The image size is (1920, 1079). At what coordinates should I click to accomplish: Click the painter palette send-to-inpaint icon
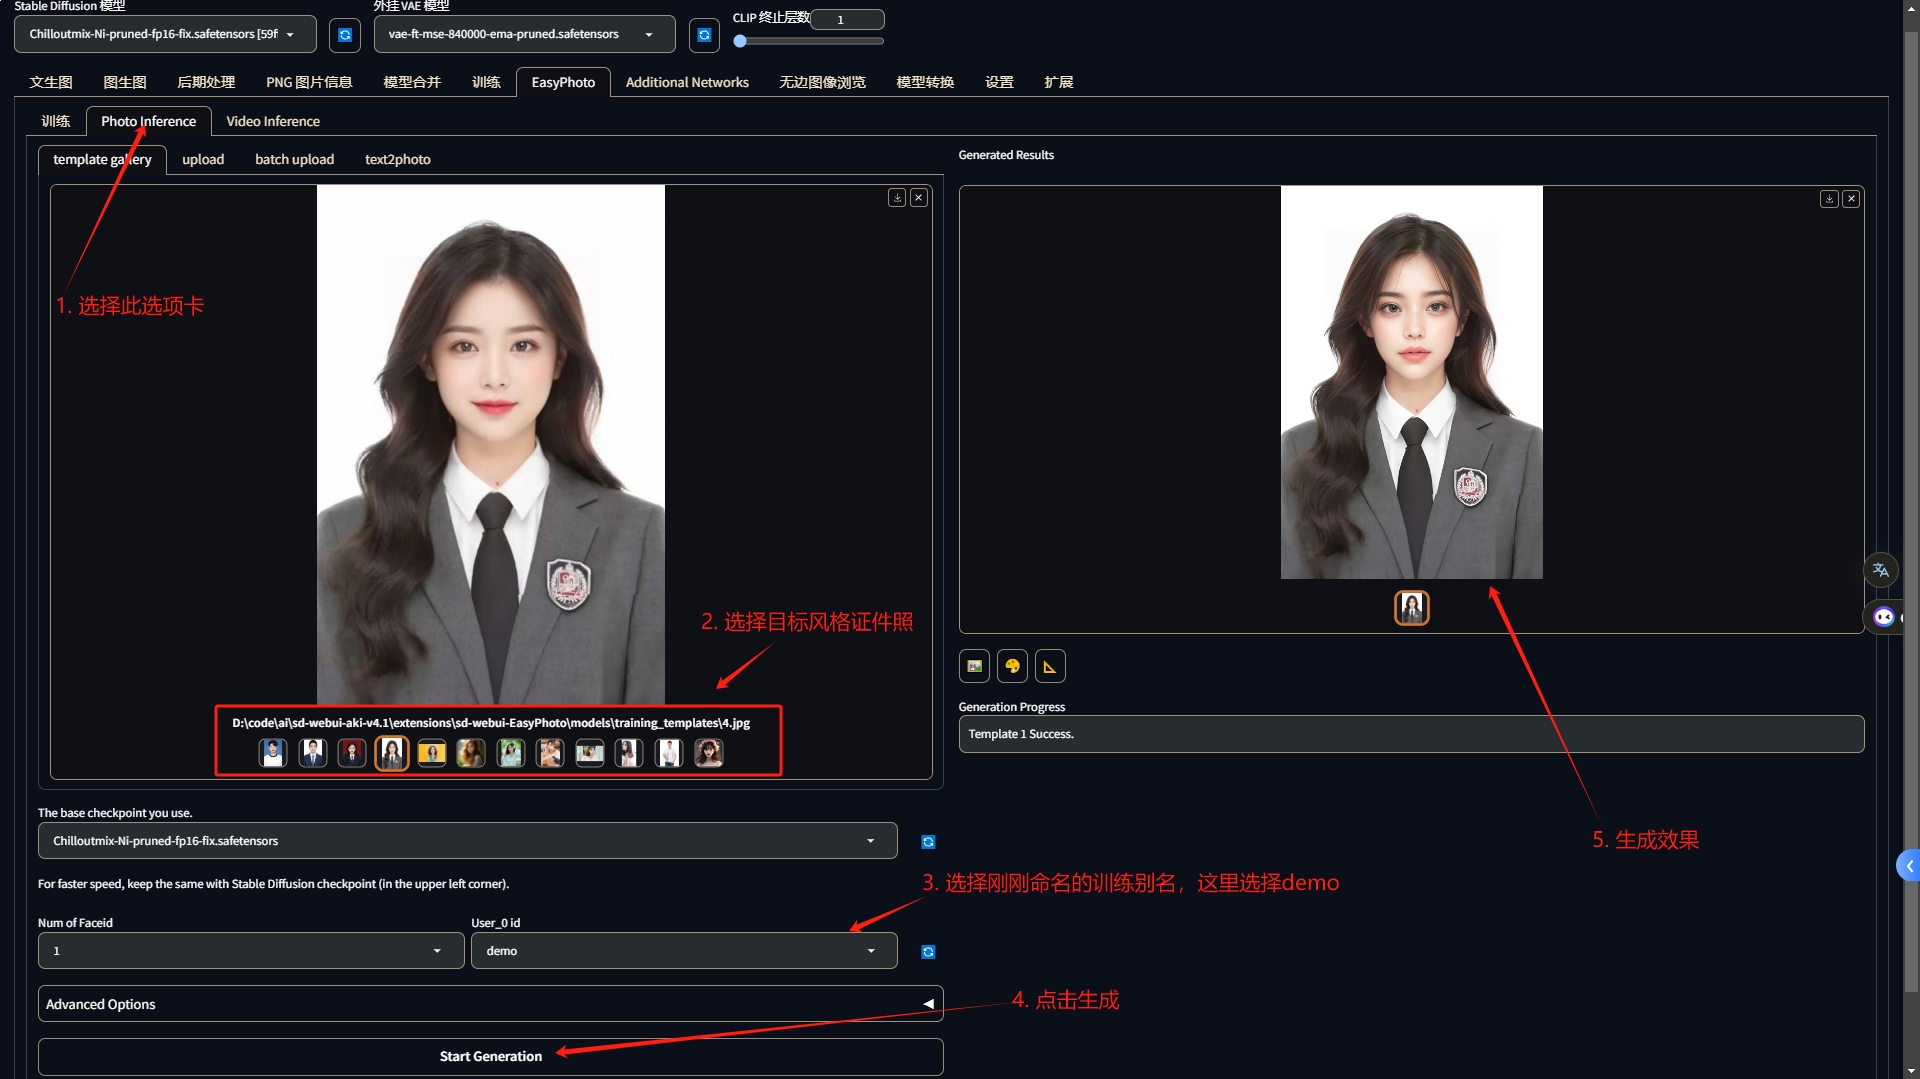tap(1012, 666)
